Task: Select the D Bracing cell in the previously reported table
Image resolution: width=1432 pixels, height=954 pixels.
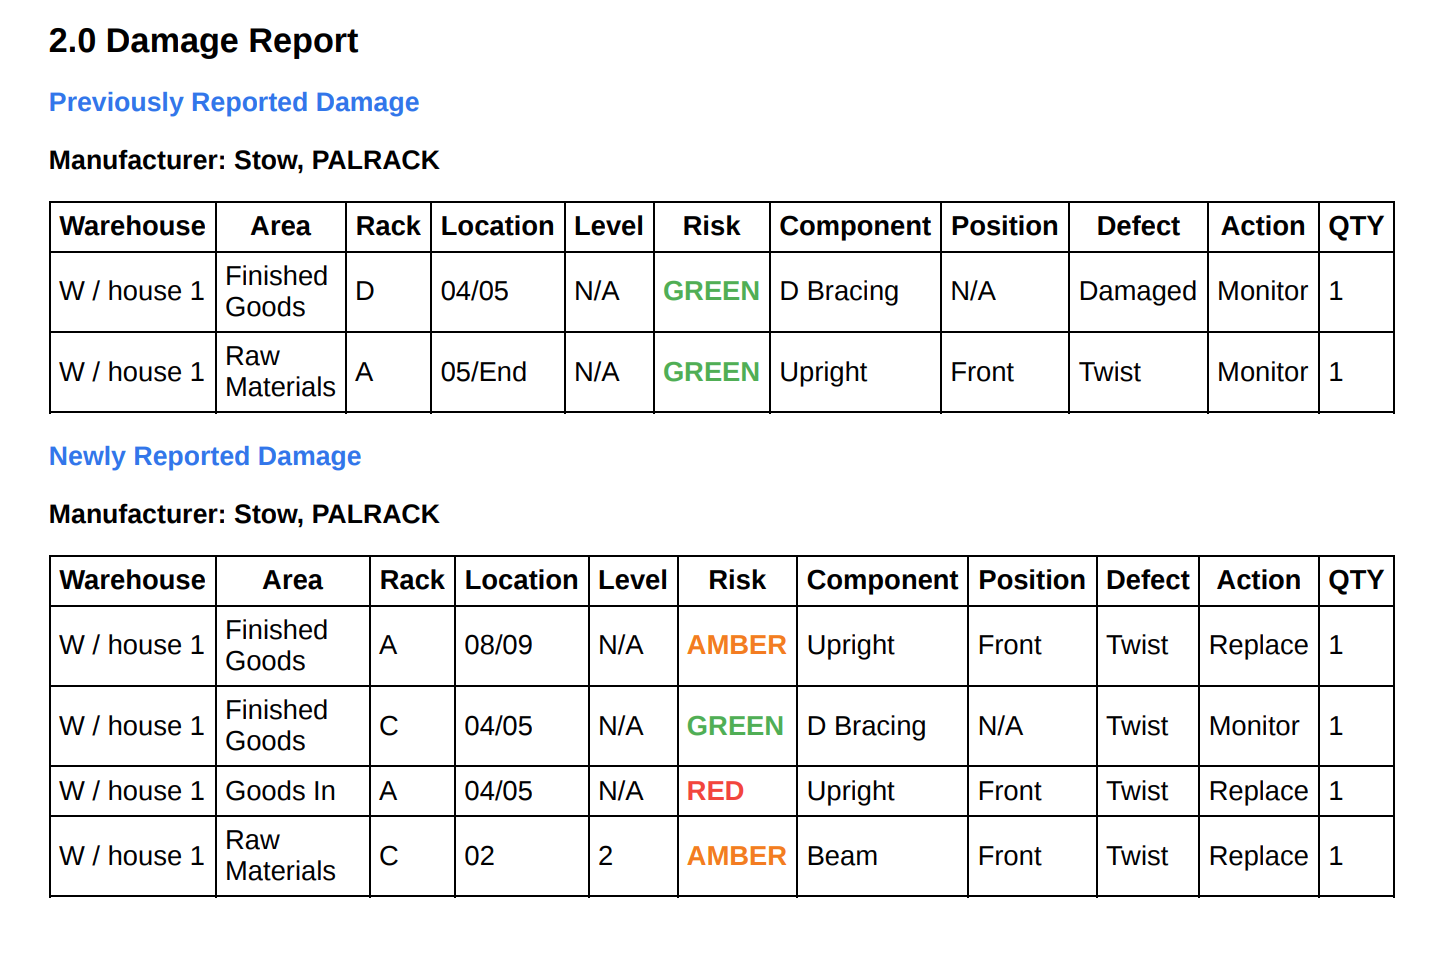Action: (x=839, y=291)
